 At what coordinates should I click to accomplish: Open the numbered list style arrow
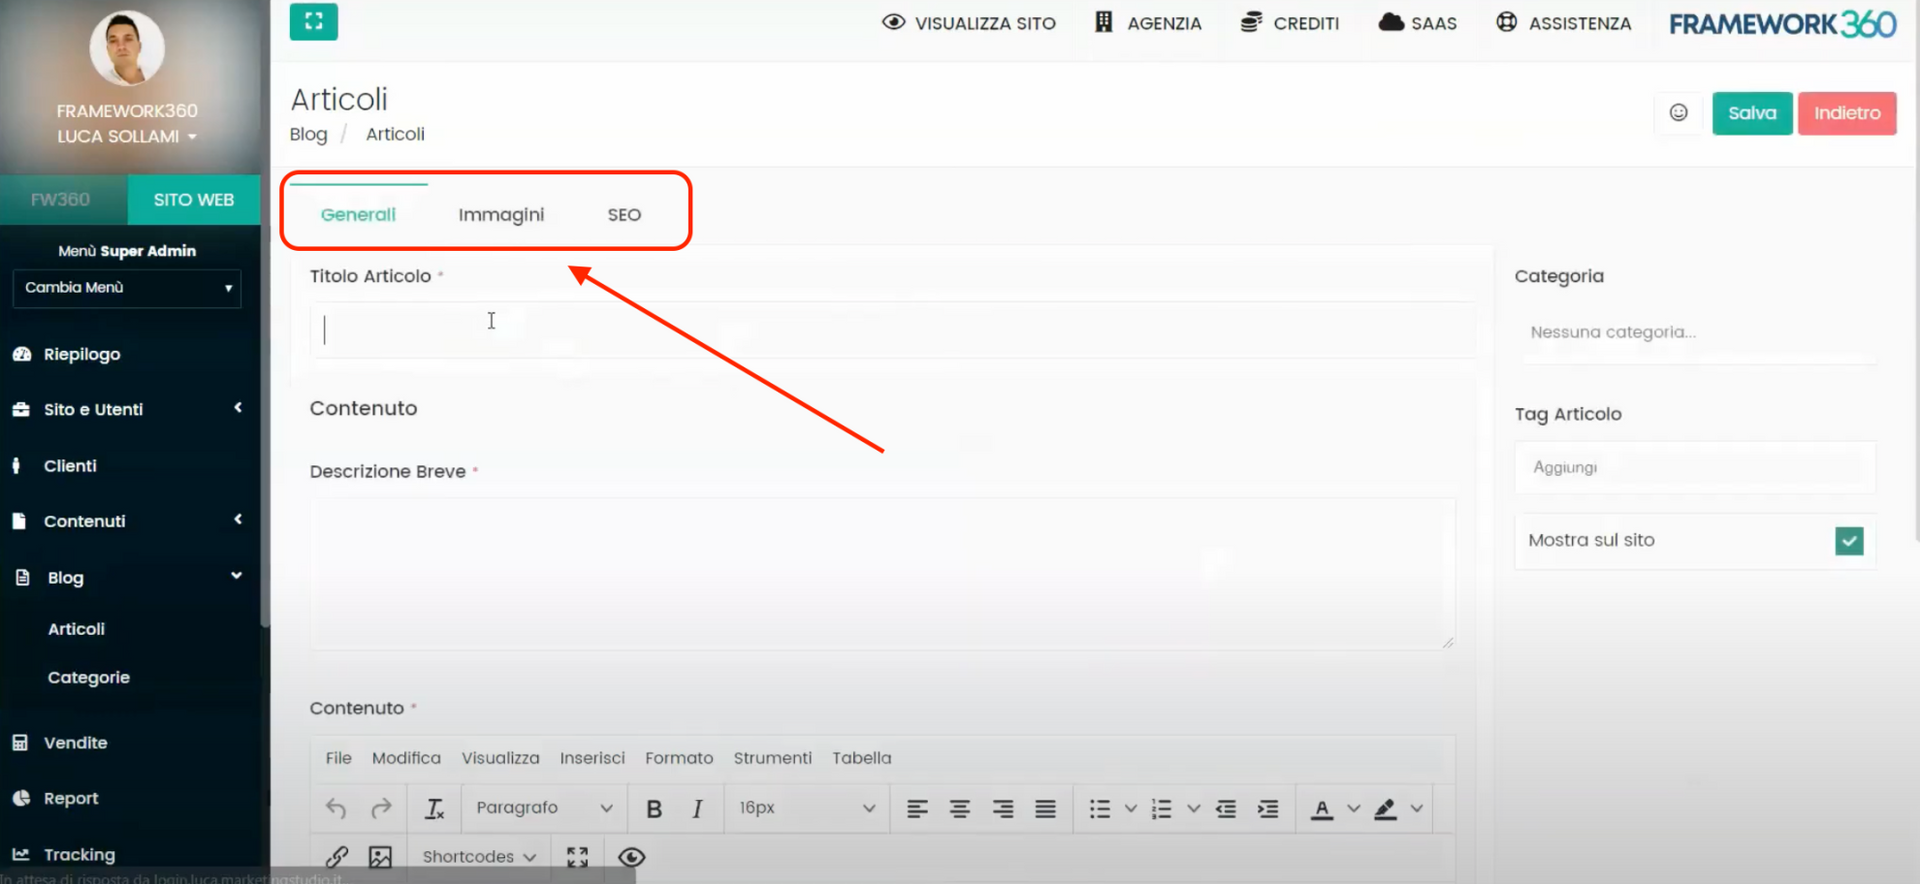[x=1193, y=808]
